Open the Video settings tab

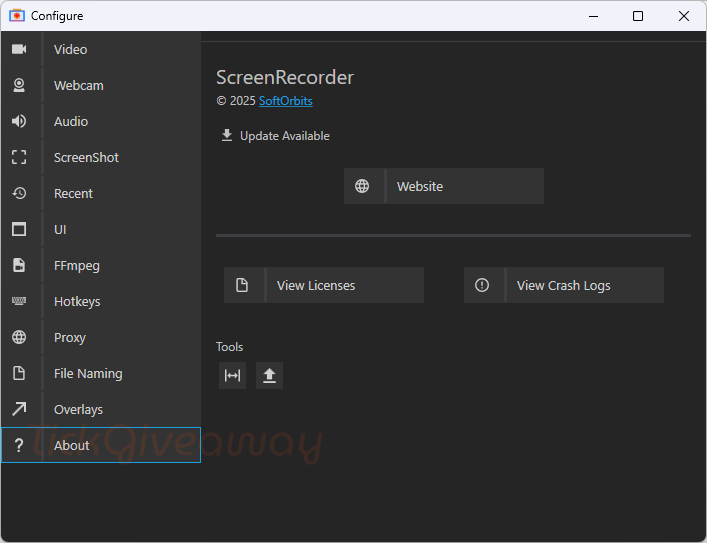pos(101,49)
